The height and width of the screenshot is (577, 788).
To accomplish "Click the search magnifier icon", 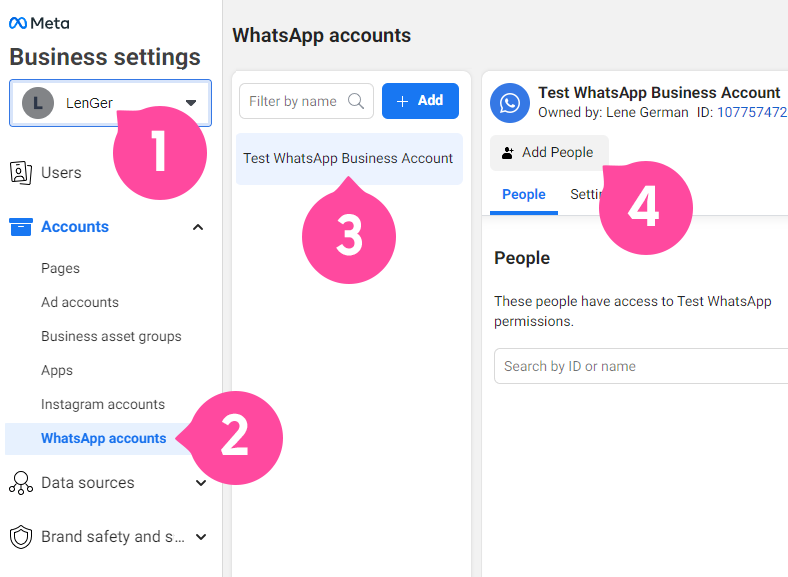I will click(x=356, y=101).
